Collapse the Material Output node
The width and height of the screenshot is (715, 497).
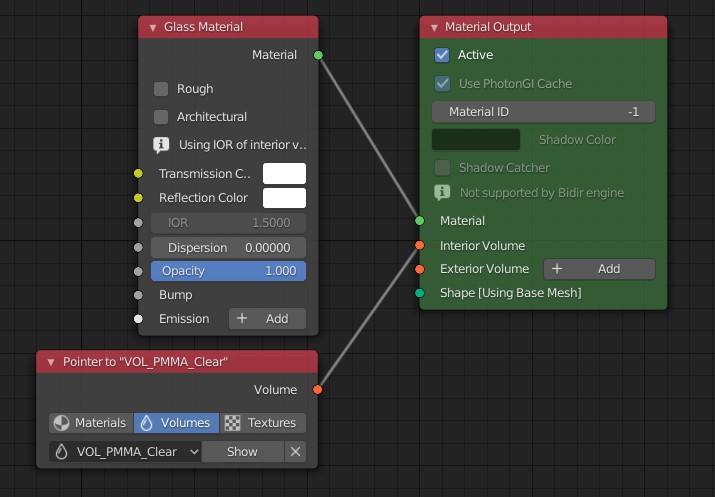coord(433,27)
